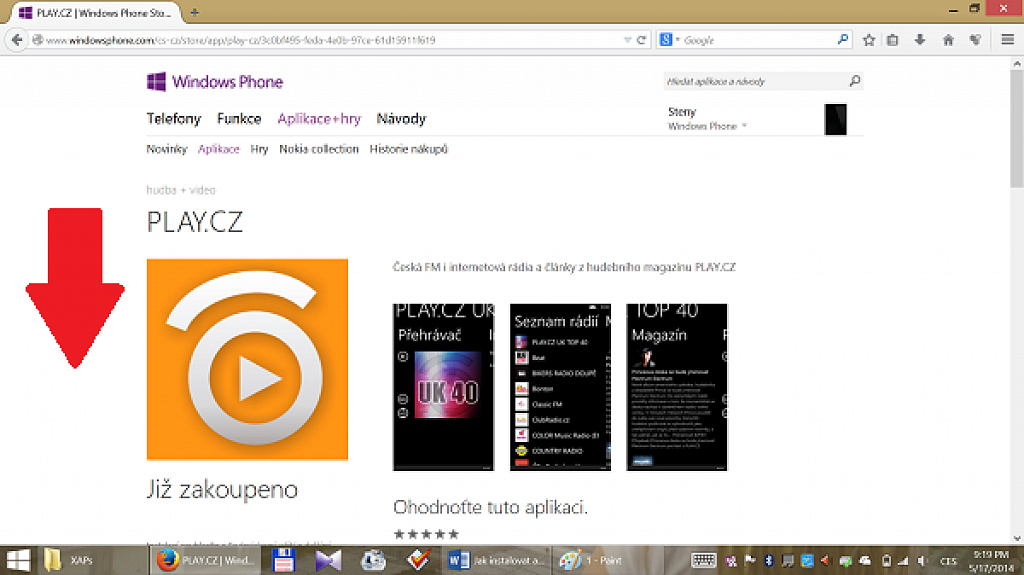Open the URL history dropdown arrow
The image size is (1024, 575).
627,40
